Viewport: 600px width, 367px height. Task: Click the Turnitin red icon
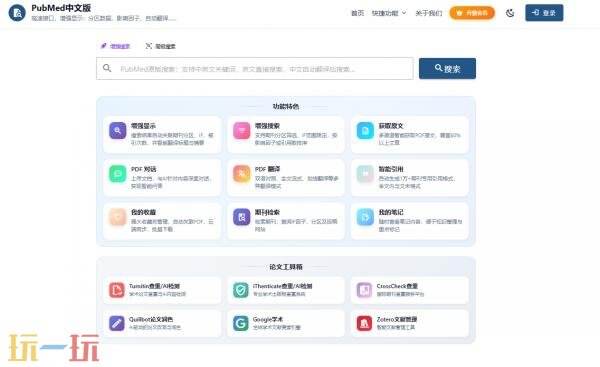(116, 290)
